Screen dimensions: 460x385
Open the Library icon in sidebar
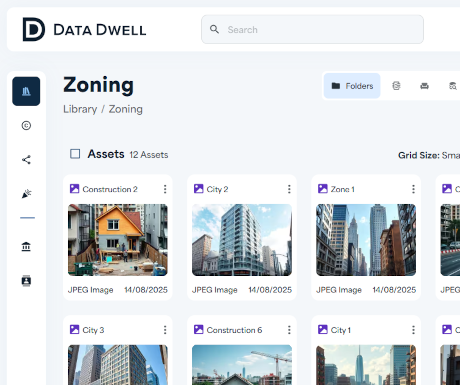tap(26, 91)
